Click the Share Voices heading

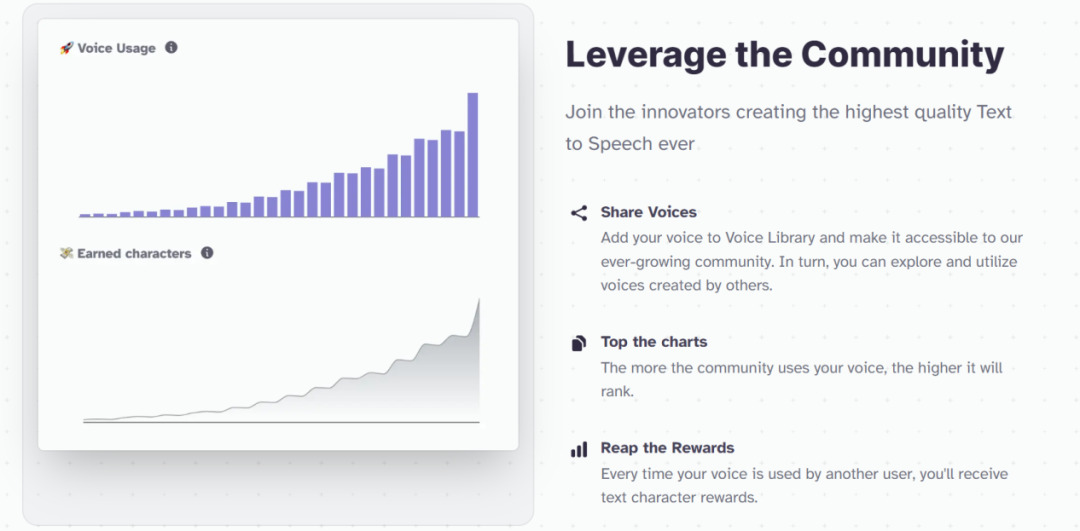click(x=649, y=212)
